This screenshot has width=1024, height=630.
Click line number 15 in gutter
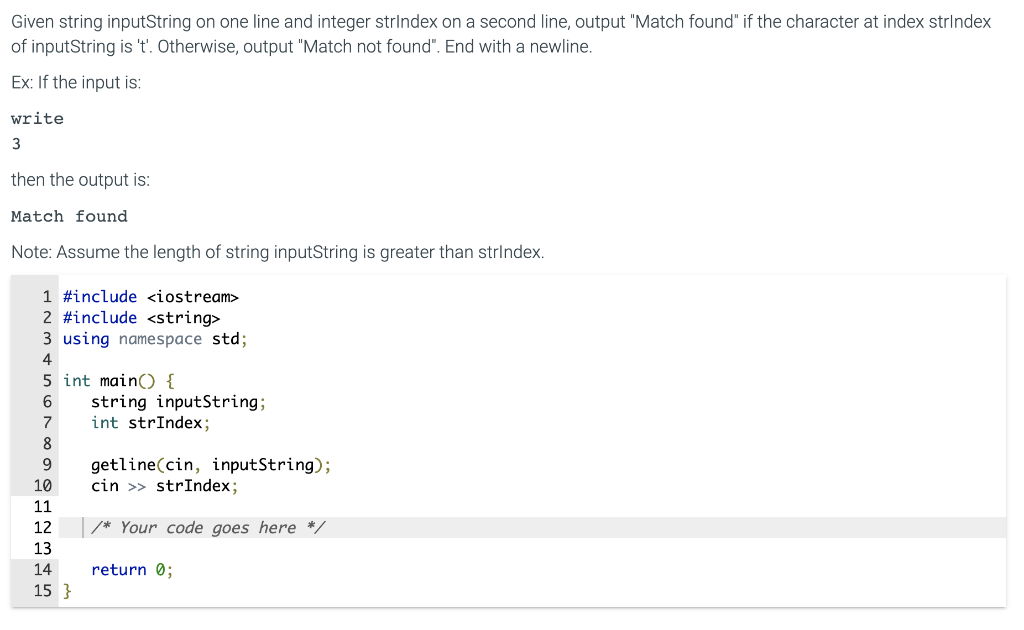click(x=42, y=591)
